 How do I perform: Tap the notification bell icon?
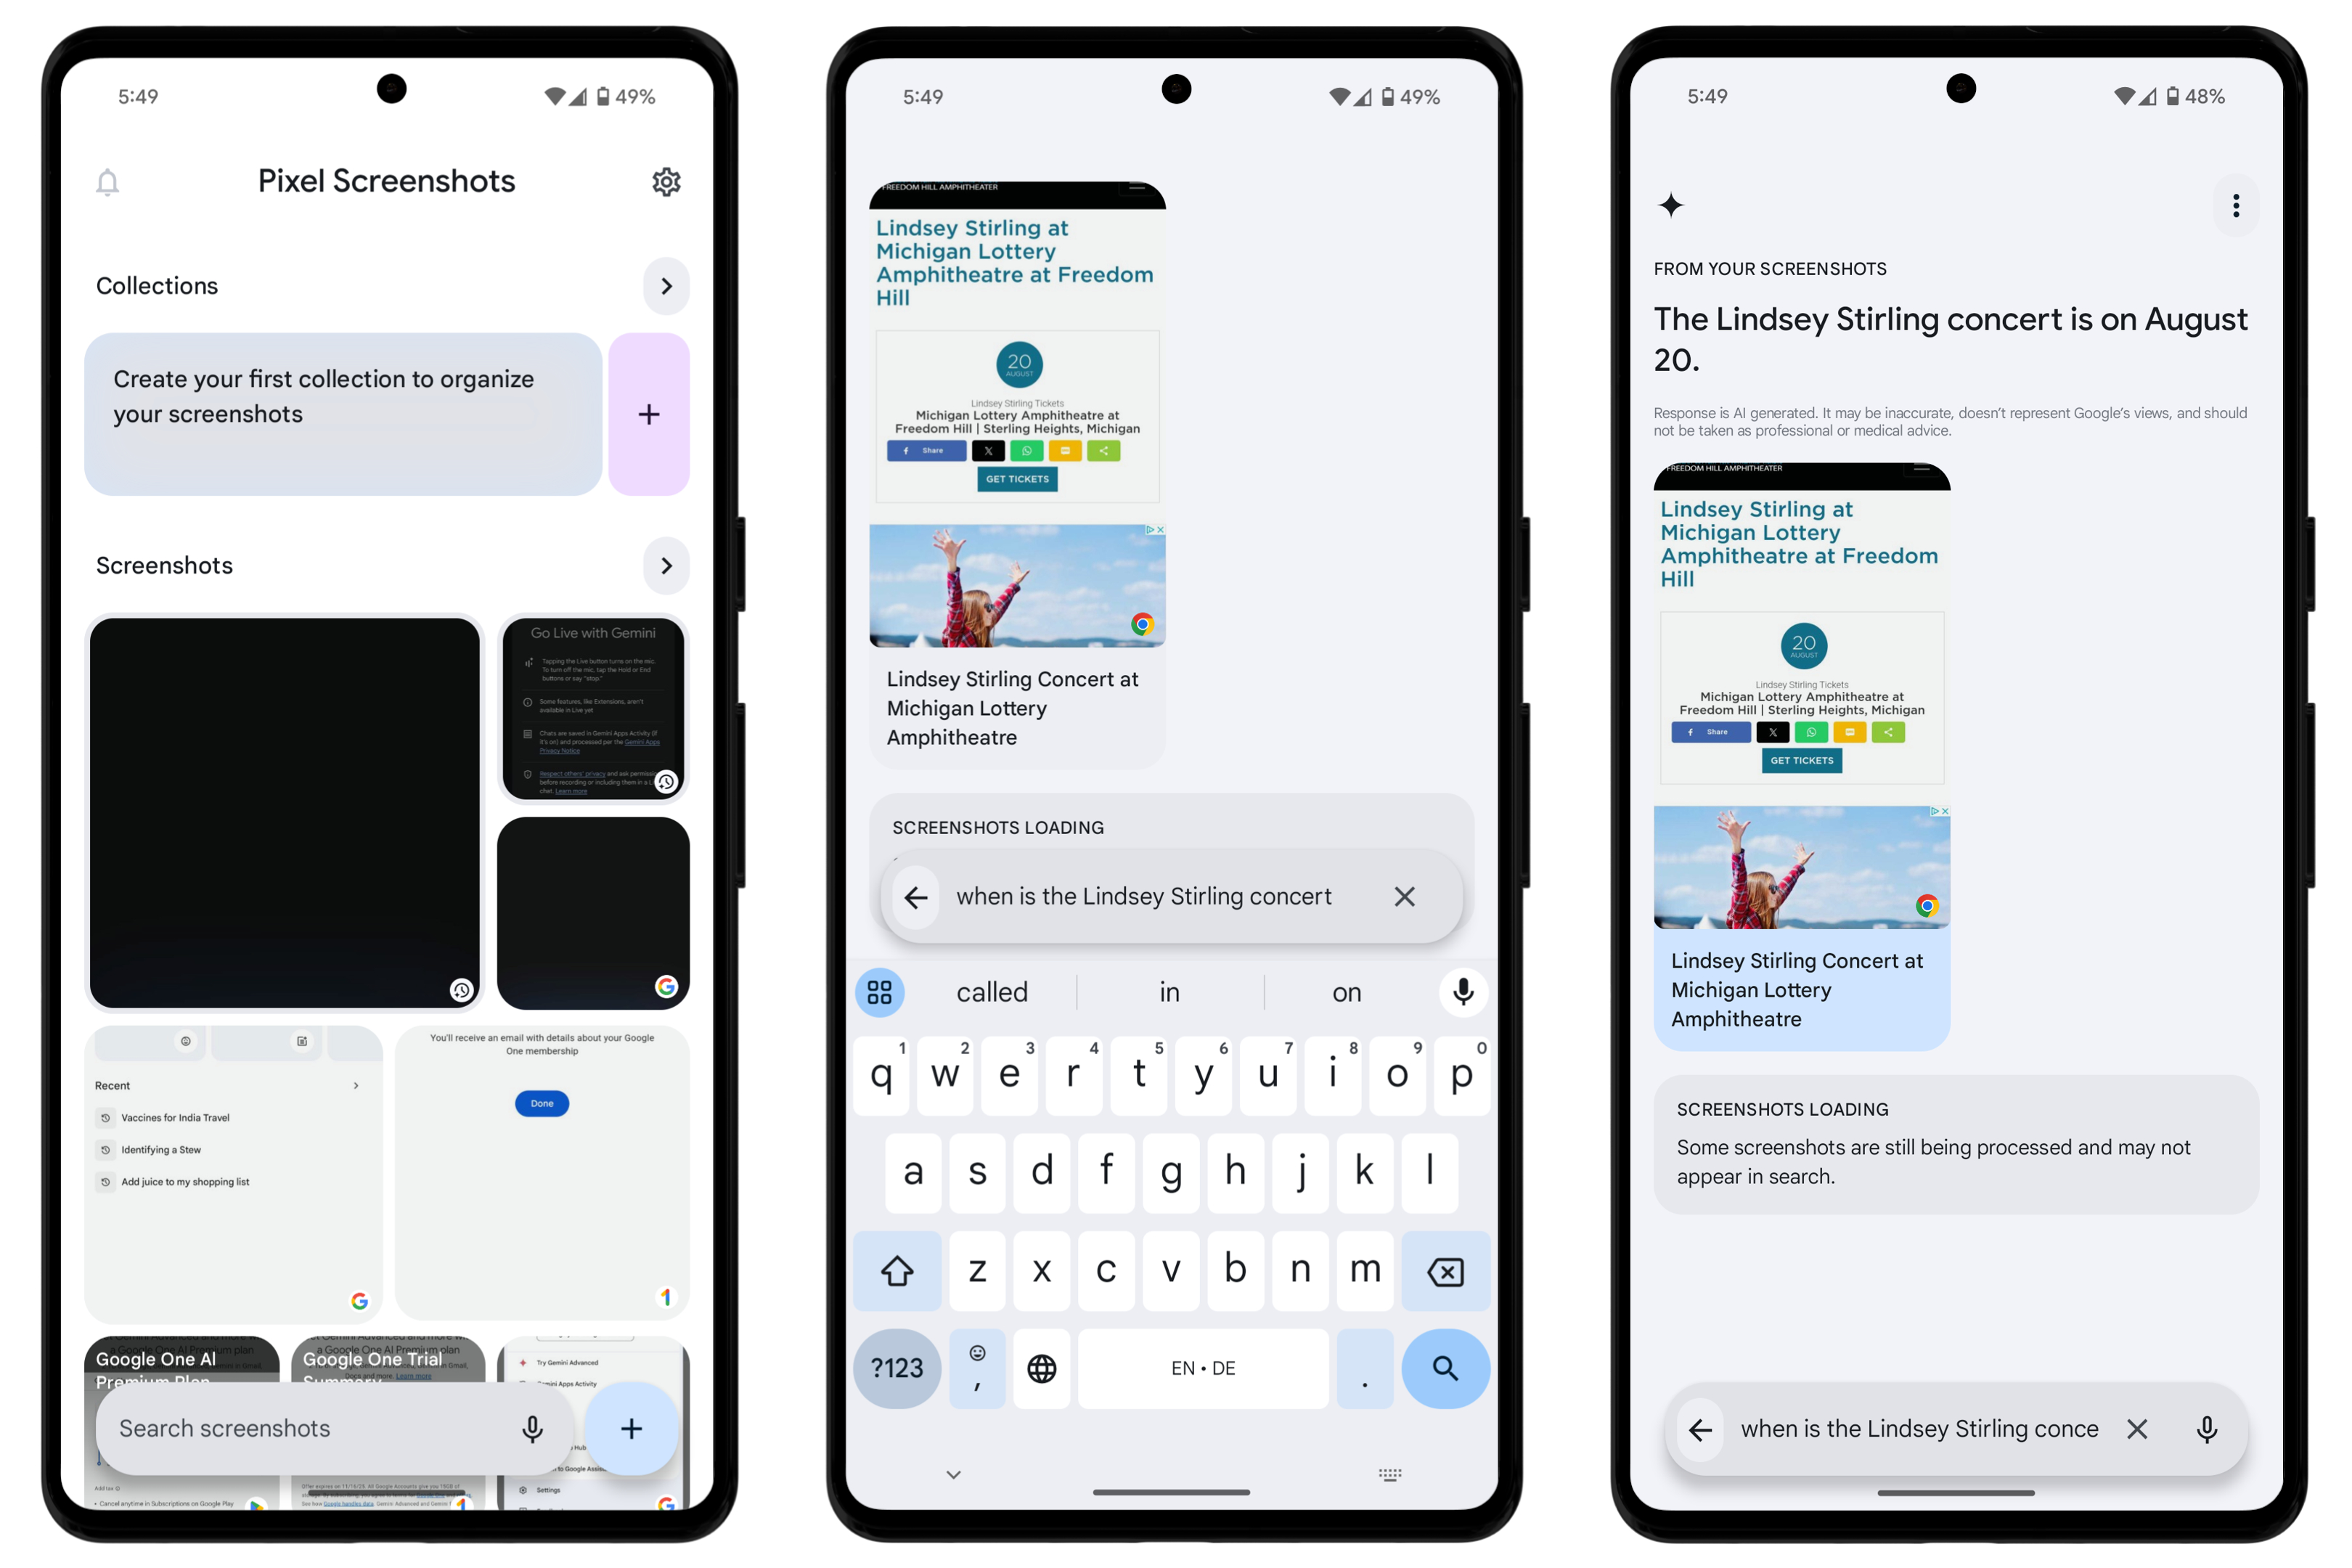(x=110, y=180)
